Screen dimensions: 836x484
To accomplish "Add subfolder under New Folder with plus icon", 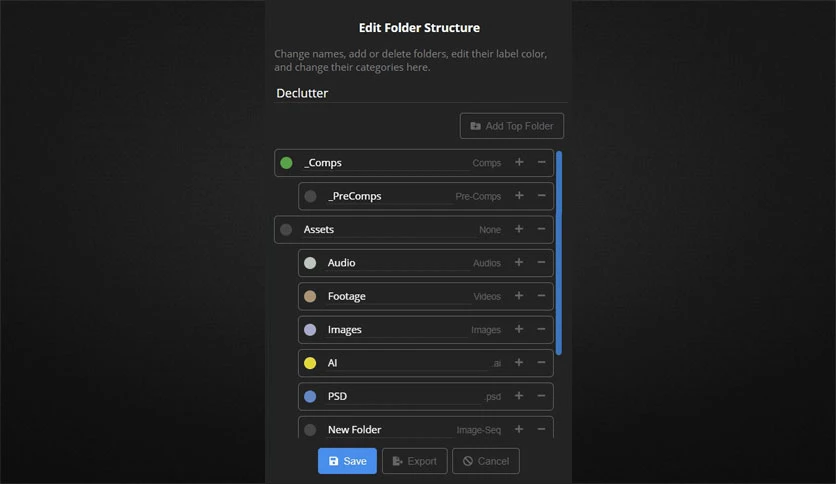I will (519, 429).
